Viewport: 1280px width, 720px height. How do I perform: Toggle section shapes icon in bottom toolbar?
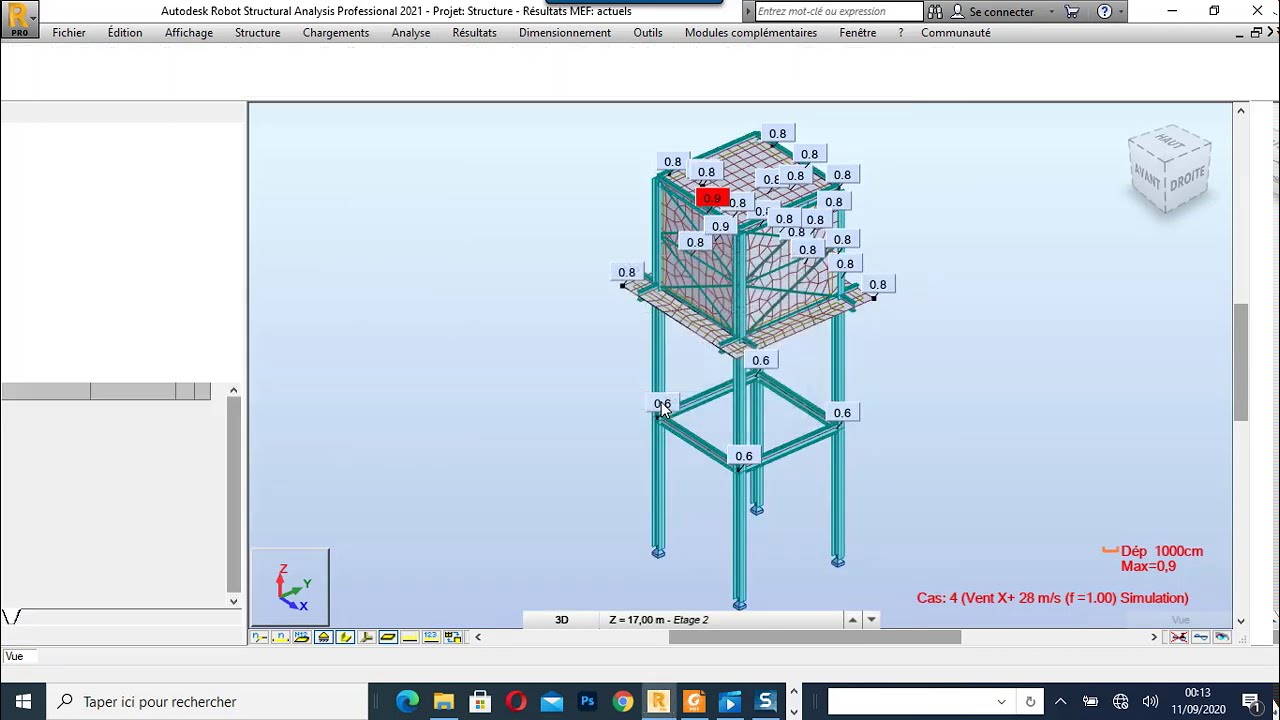(x=366, y=637)
